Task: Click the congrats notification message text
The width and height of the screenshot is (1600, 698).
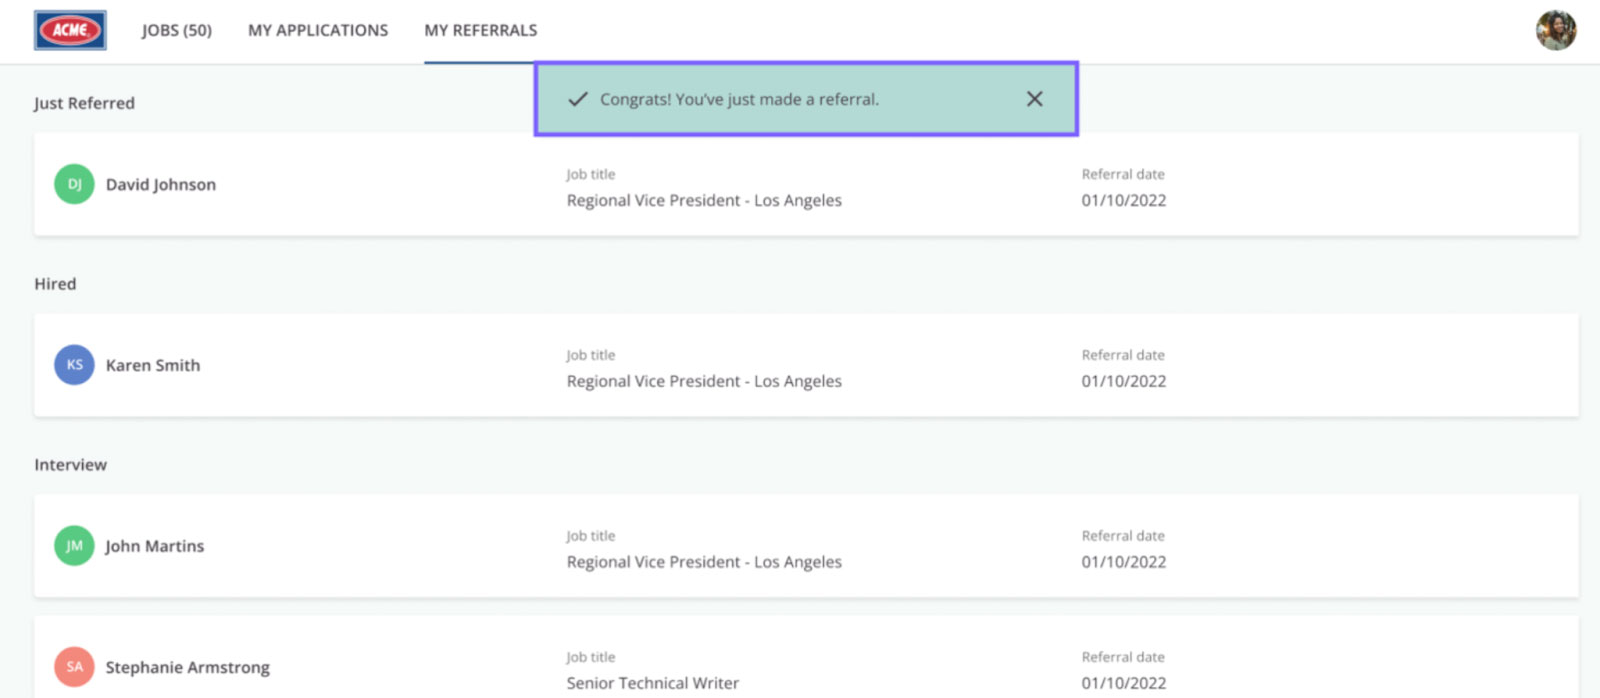Action: tap(739, 99)
